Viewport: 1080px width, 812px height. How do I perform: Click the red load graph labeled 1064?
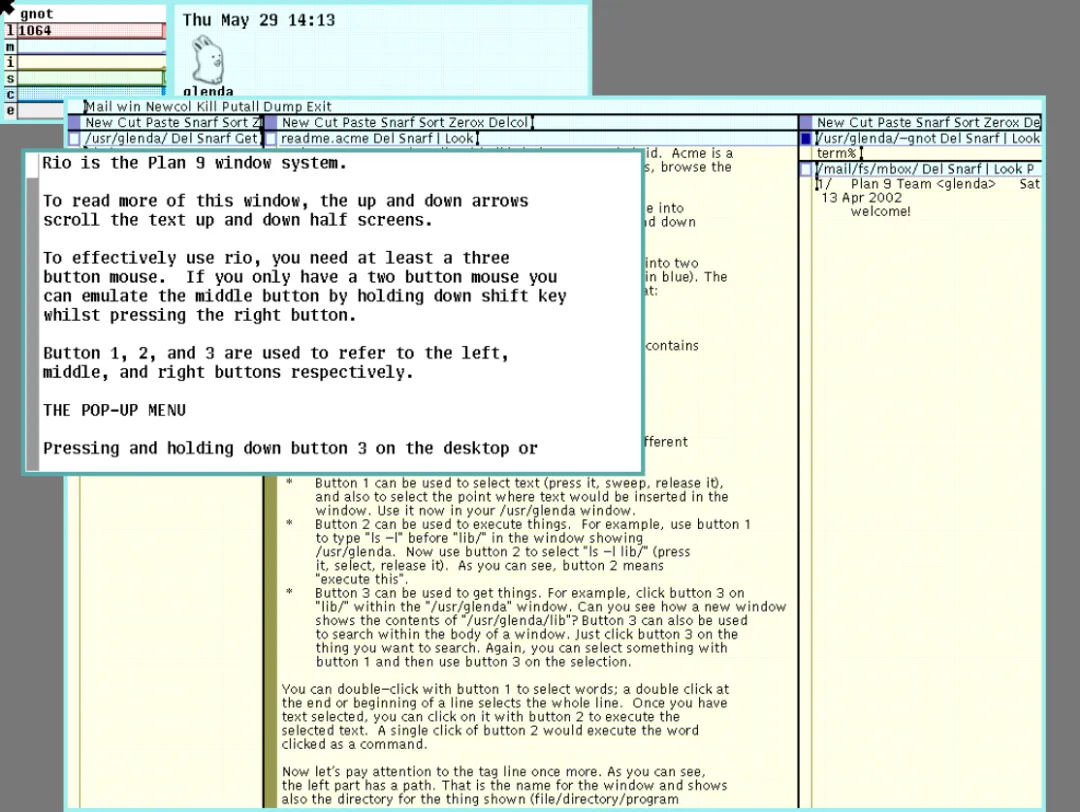tap(91, 30)
